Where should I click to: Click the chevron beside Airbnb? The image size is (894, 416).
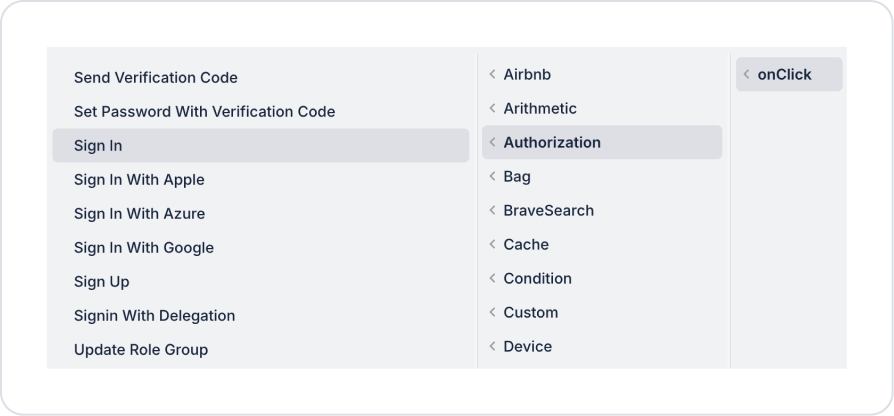(492, 75)
